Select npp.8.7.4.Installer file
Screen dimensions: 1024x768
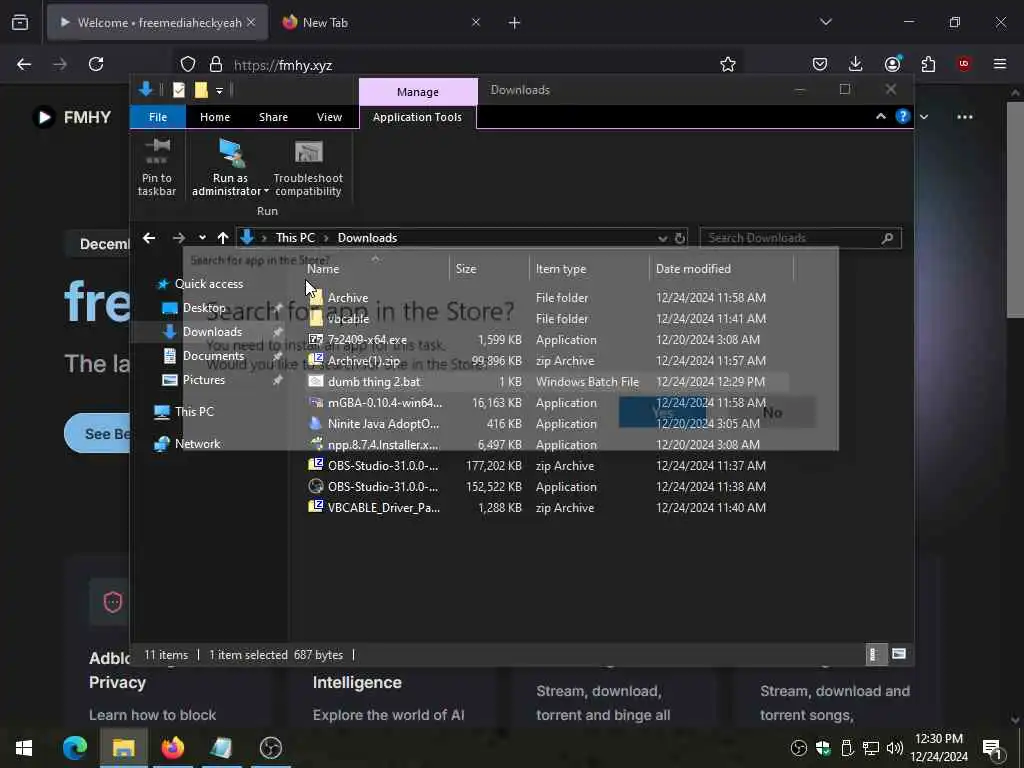[547, 445]
